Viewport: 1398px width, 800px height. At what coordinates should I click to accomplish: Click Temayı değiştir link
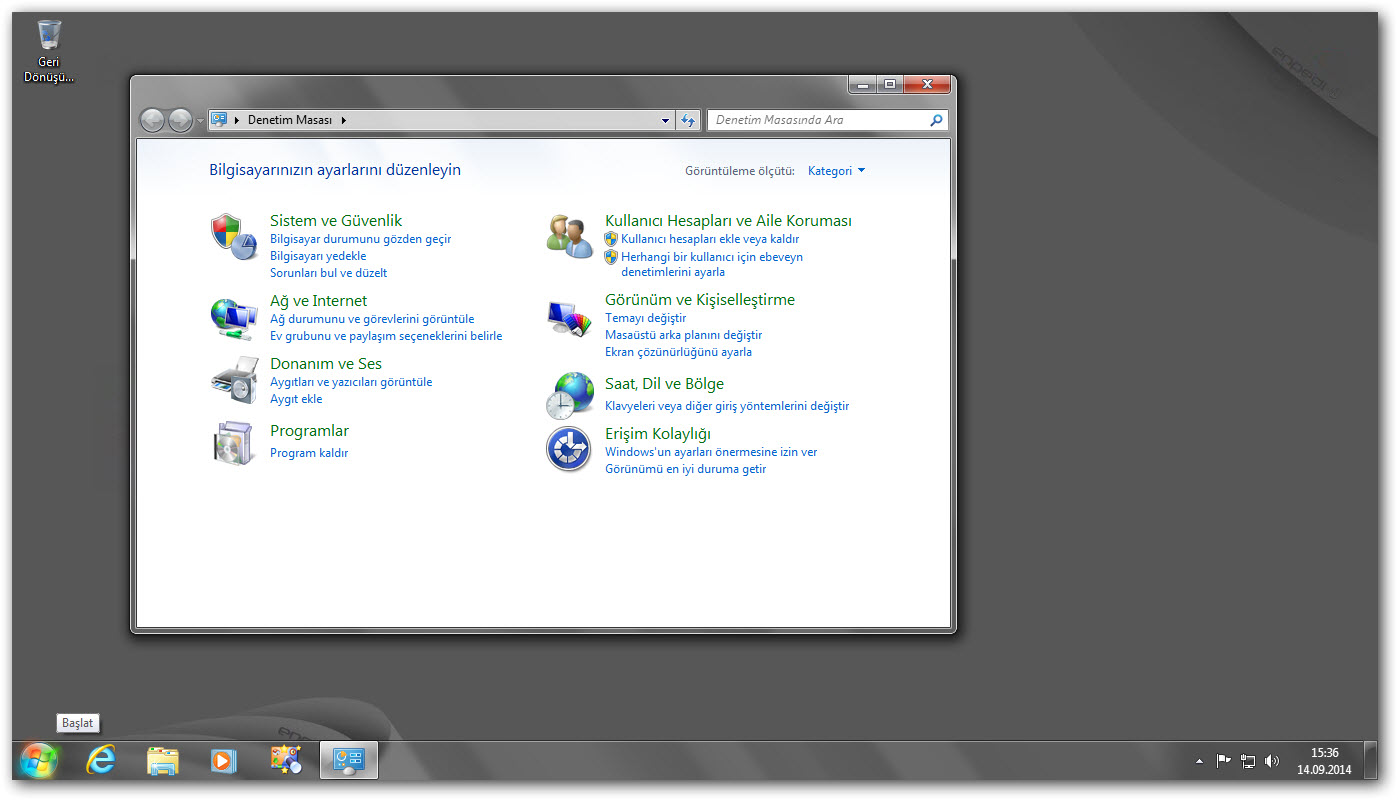(645, 318)
